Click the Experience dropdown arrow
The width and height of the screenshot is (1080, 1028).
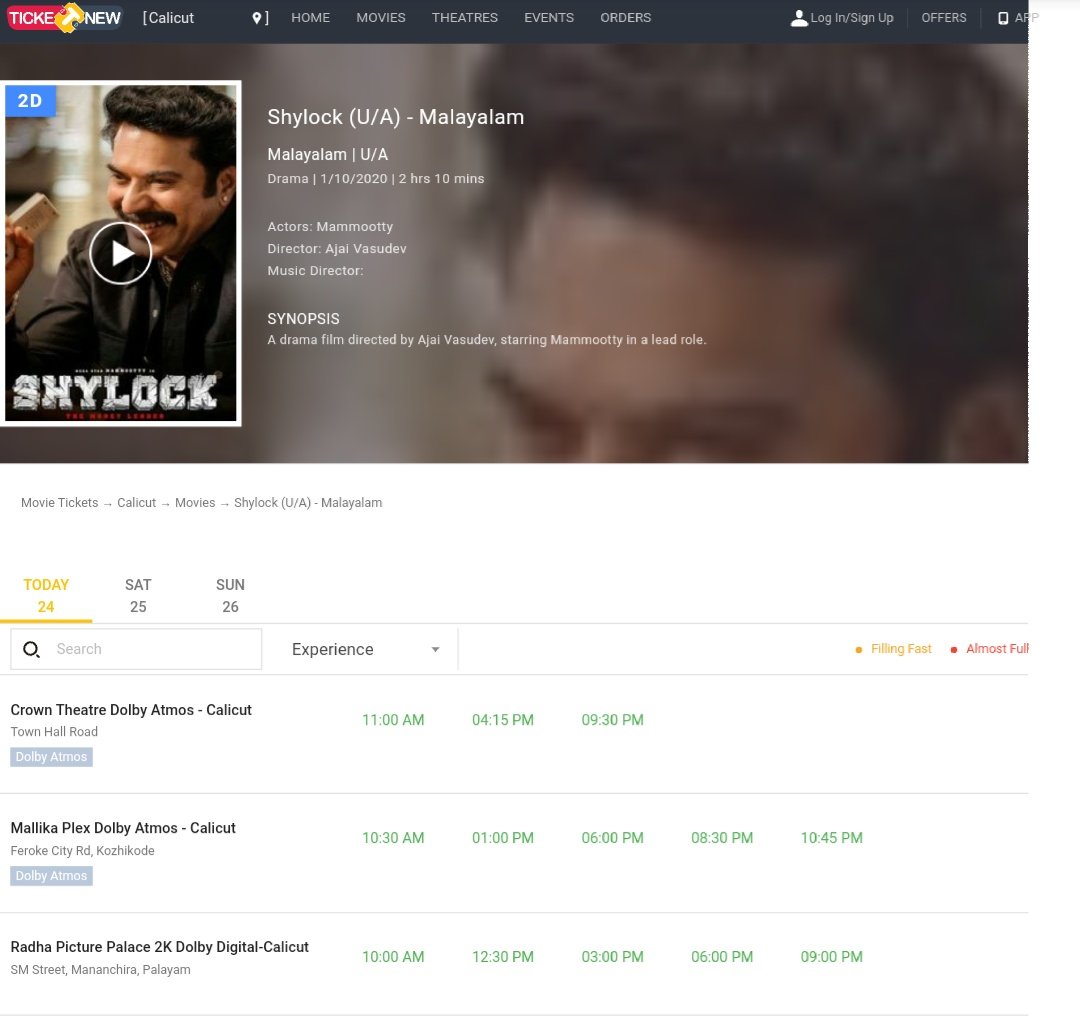[435, 649]
